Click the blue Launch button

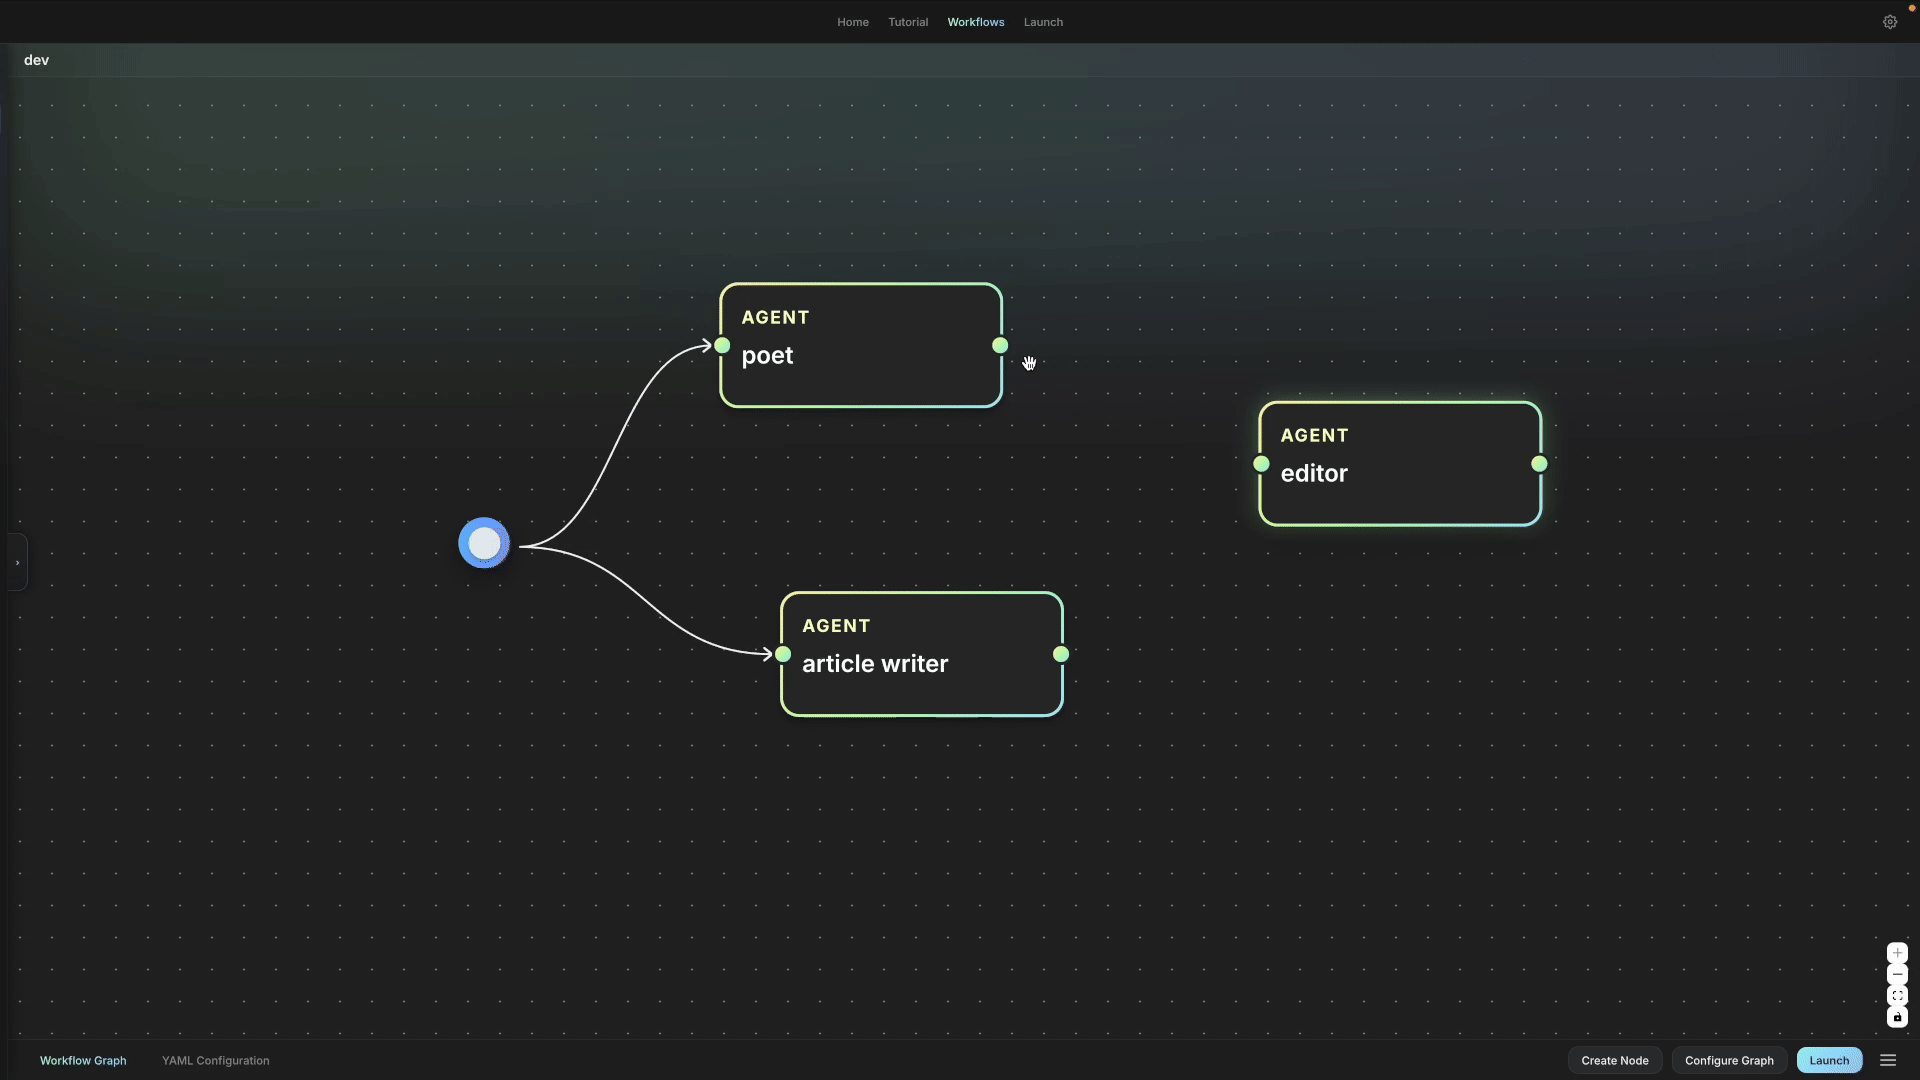[1829, 1061]
